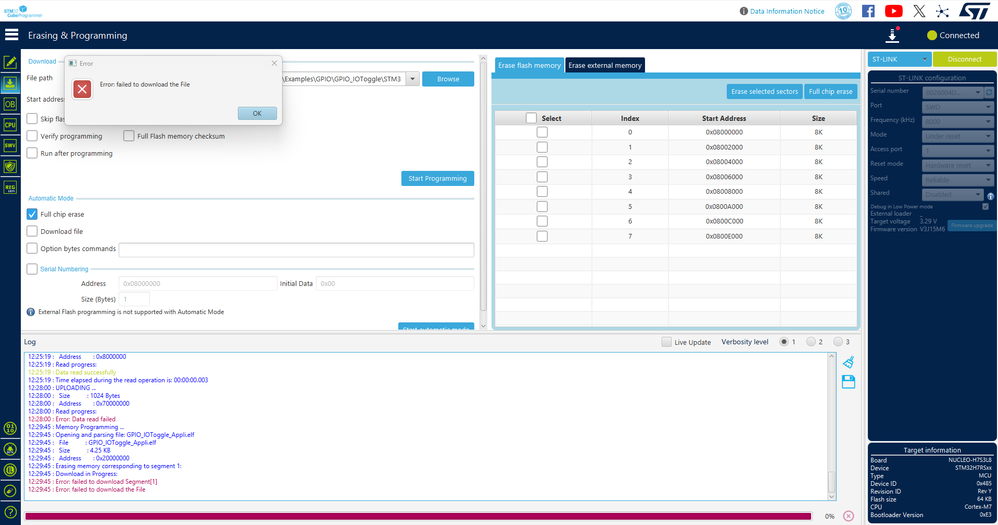The image size is (998, 525).
Task: Select sector index 0 checkbox
Action: click(x=542, y=132)
